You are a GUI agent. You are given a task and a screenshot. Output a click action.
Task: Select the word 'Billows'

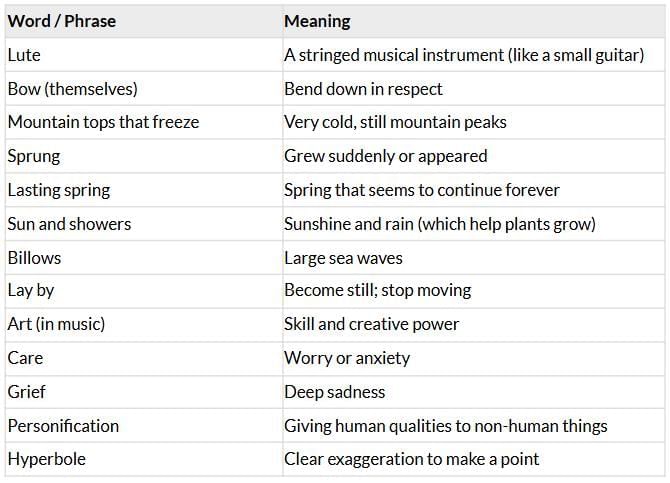pyautogui.click(x=34, y=257)
